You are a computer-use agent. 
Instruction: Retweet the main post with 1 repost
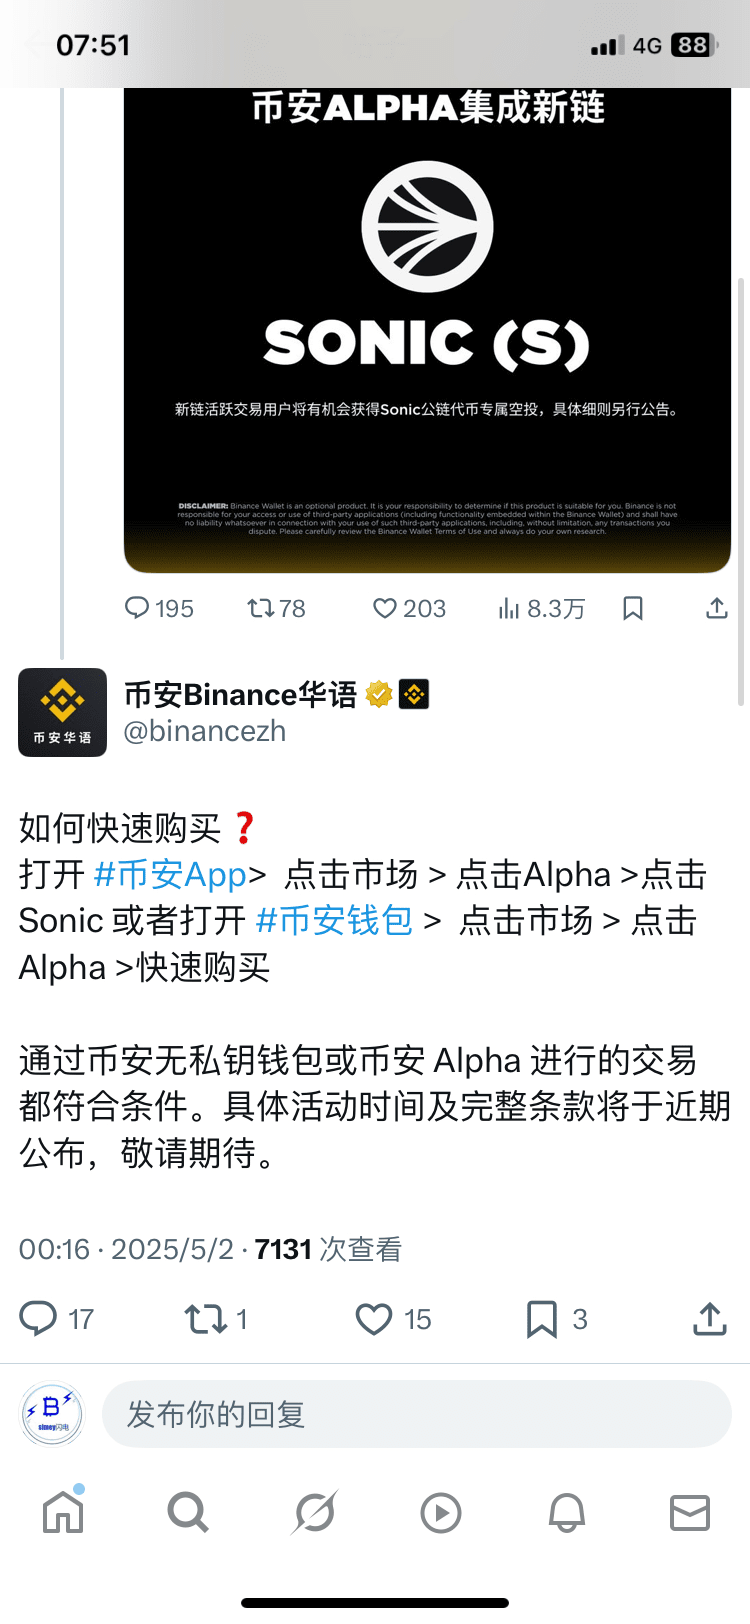tap(206, 1319)
